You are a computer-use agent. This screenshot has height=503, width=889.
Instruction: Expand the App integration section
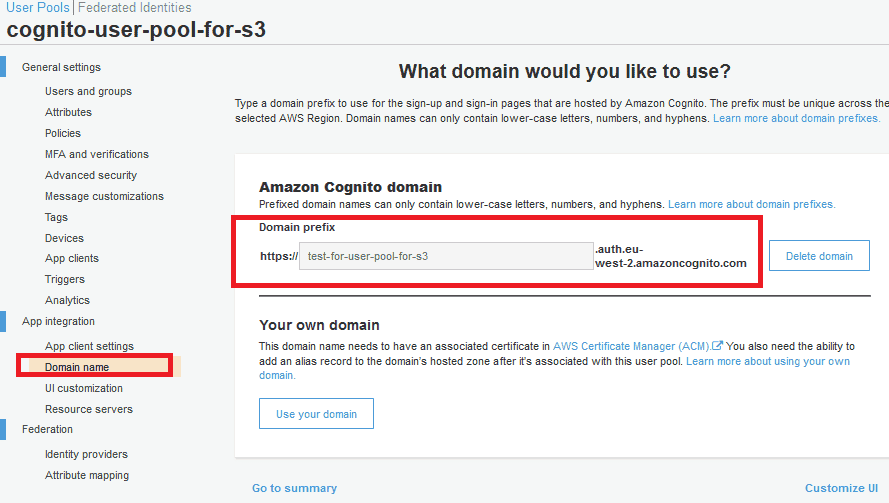click(x=58, y=322)
